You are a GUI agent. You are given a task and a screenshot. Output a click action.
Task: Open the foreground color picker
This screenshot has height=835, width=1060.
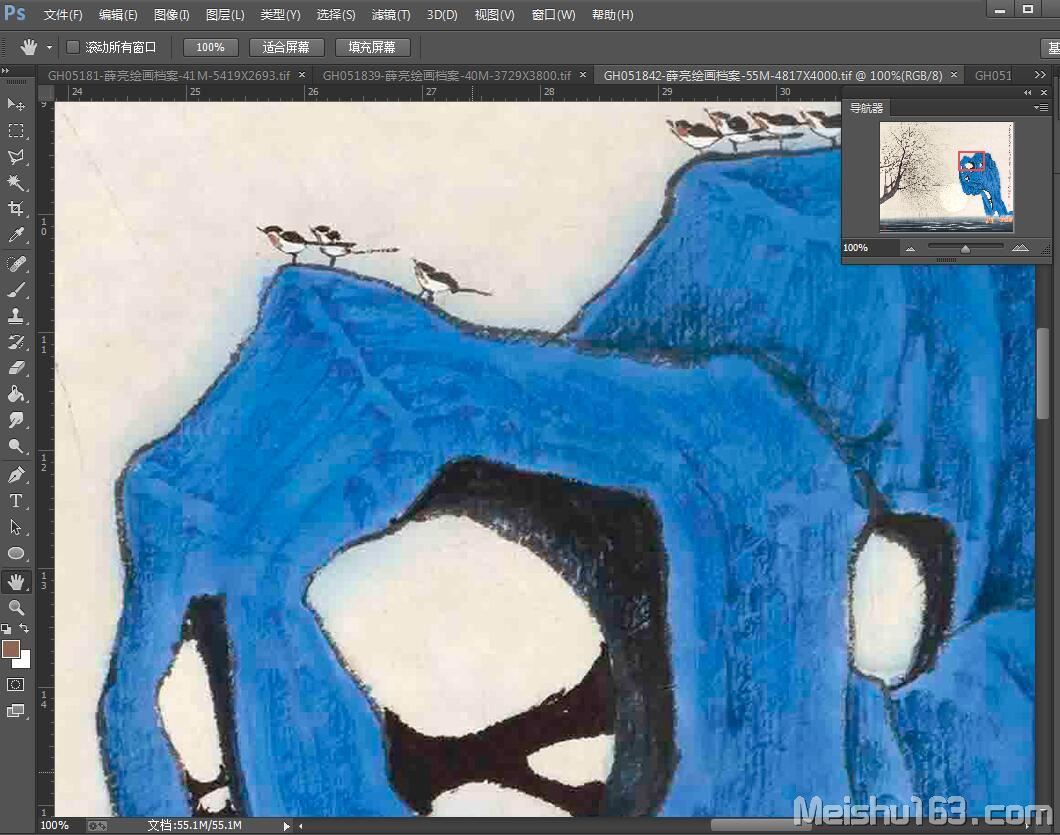tap(9, 650)
